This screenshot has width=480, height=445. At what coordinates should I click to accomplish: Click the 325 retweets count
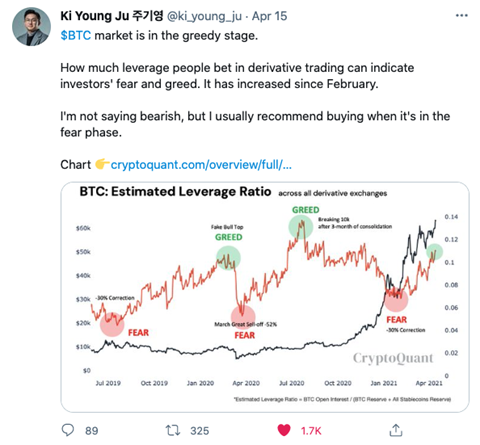[x=200, y=431]
